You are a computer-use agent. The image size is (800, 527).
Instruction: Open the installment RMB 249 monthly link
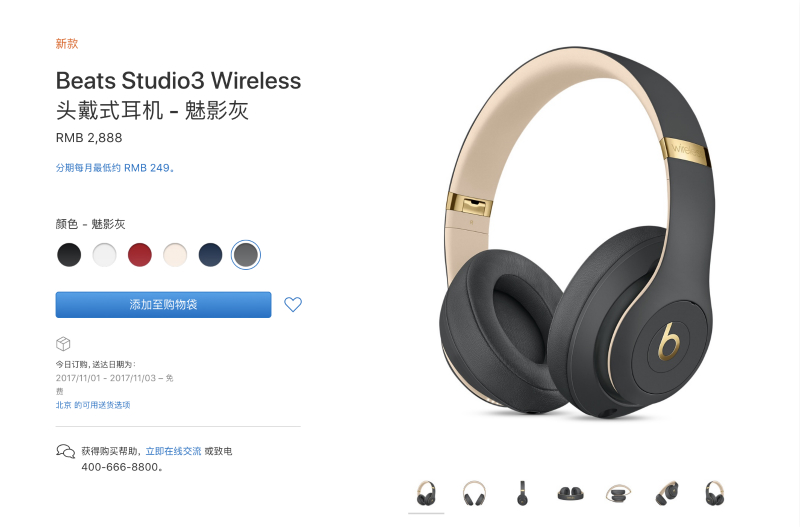pos(115,168)
